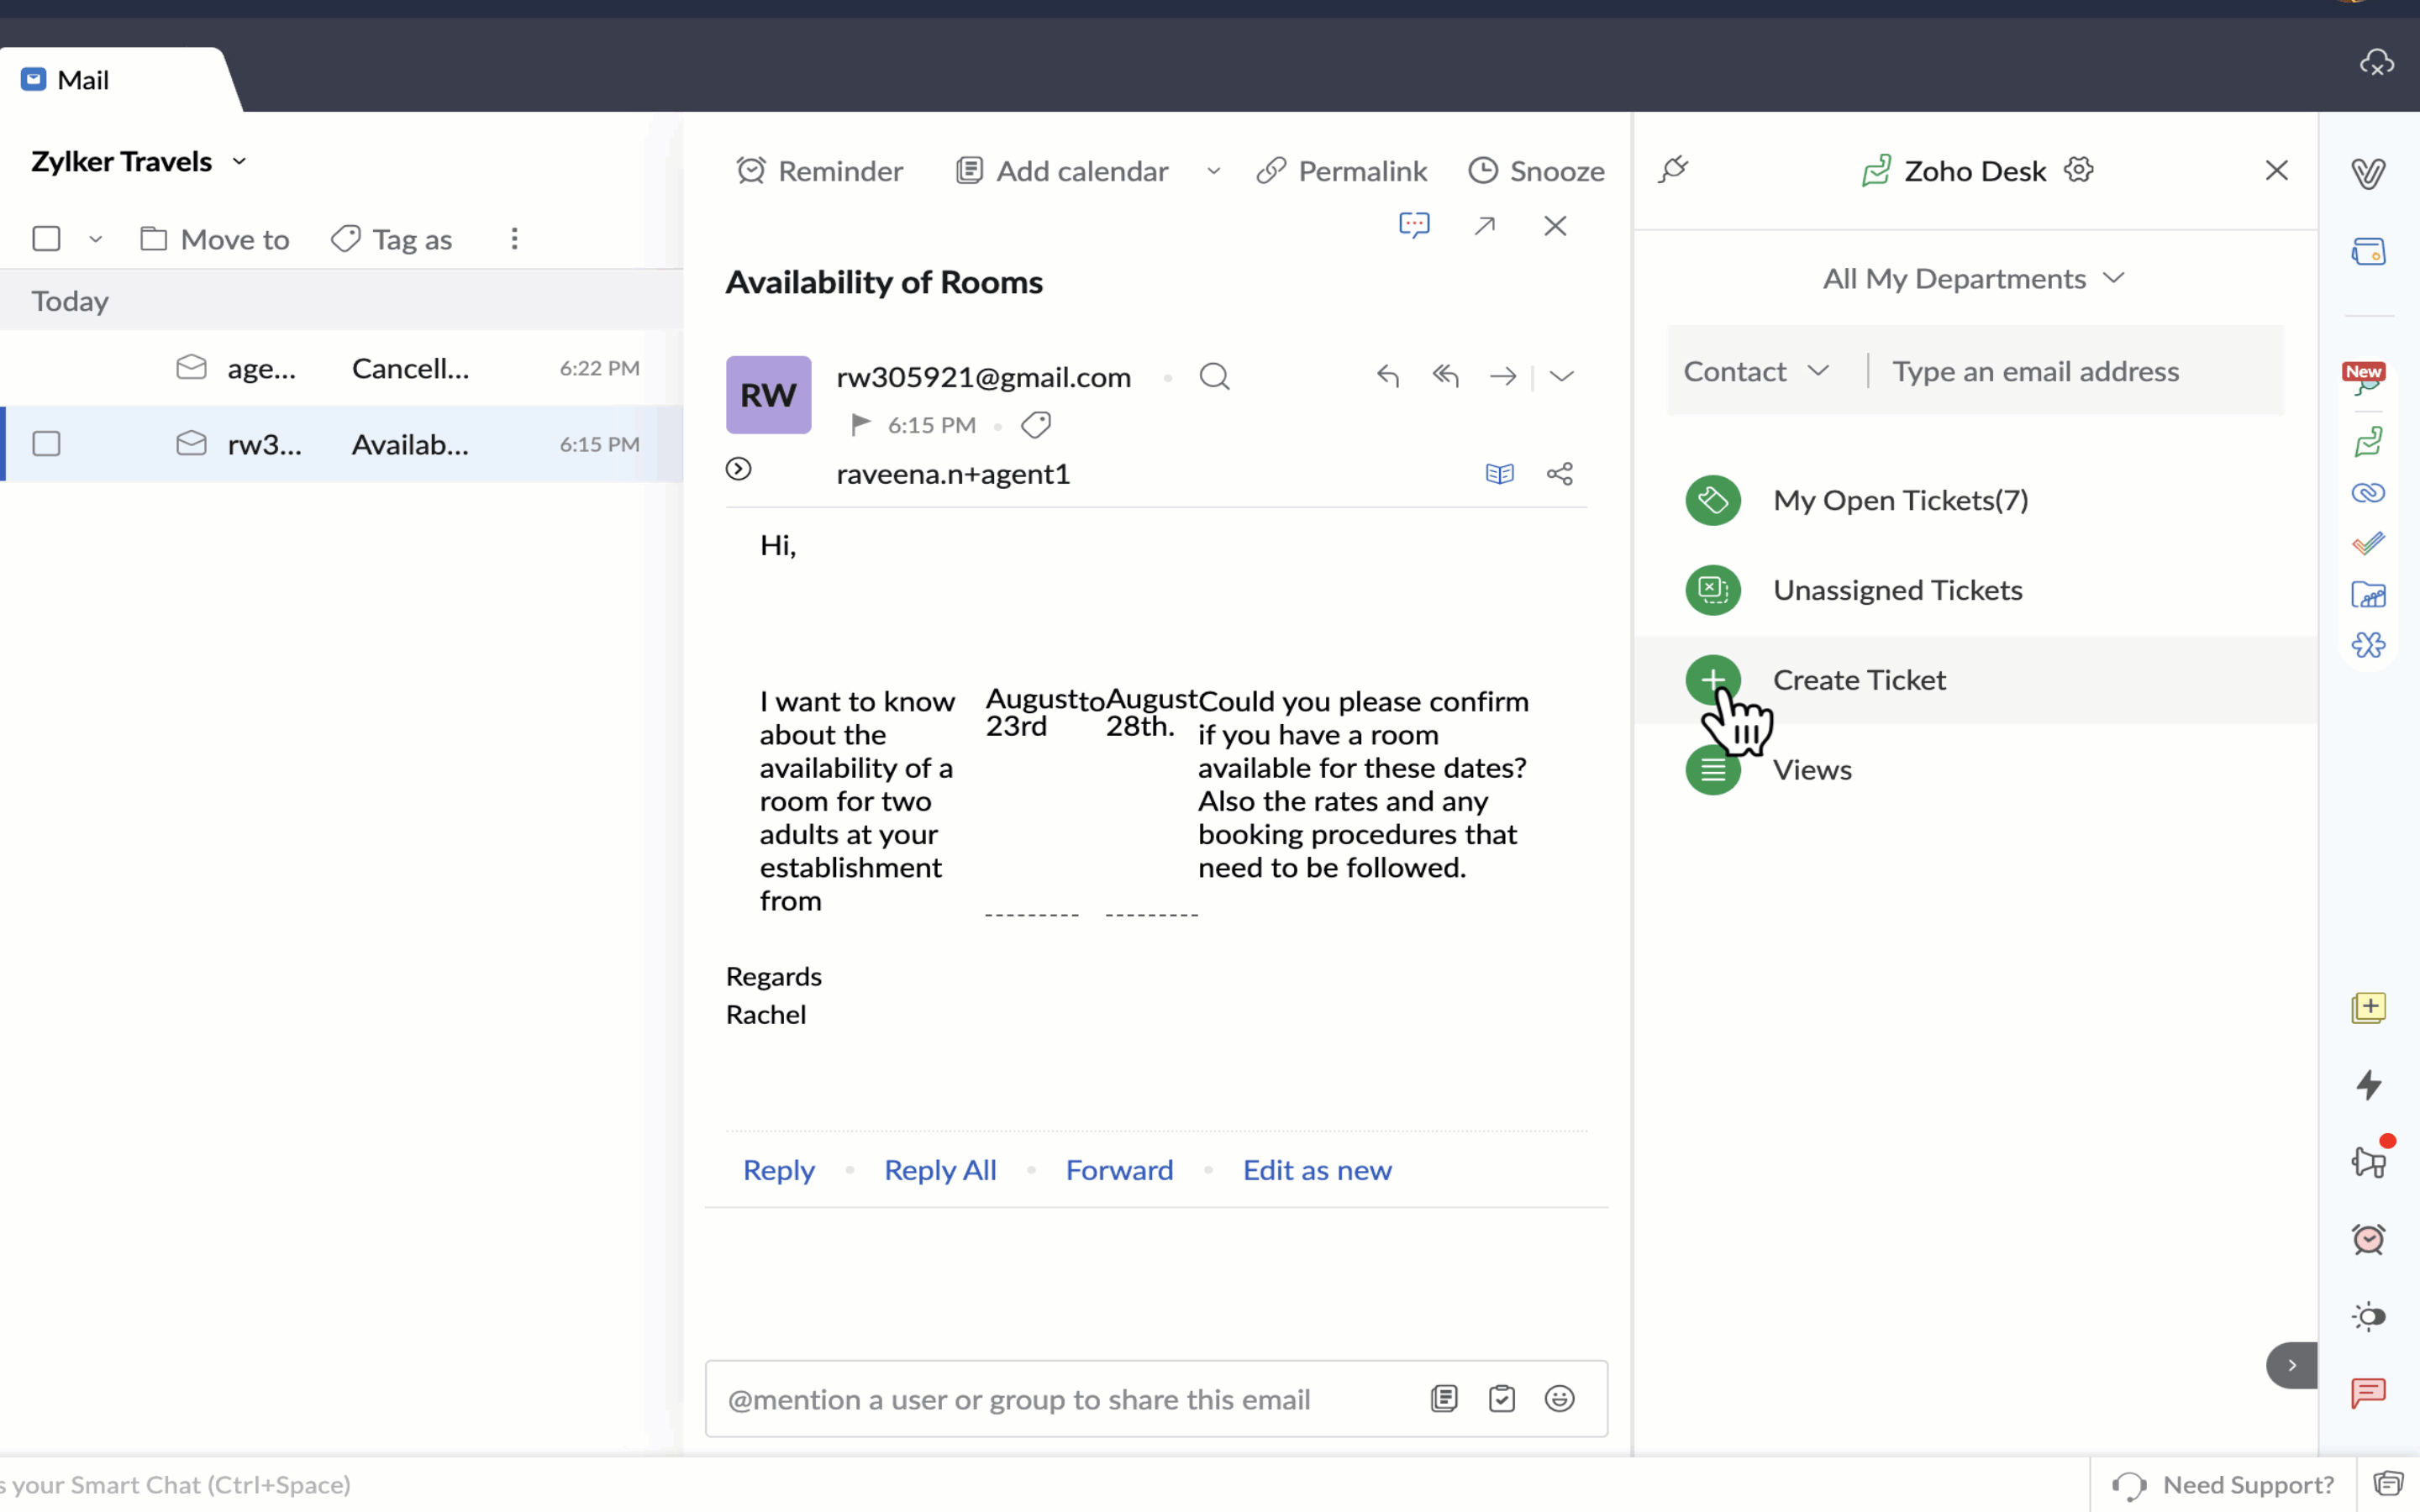
Task: Click the Type an email address field
Action: 2070,371
